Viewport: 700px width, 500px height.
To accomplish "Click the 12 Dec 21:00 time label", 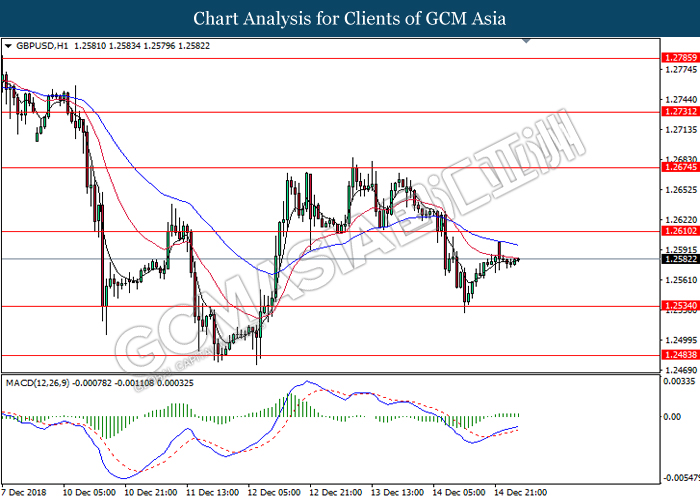I will point(335,492).
